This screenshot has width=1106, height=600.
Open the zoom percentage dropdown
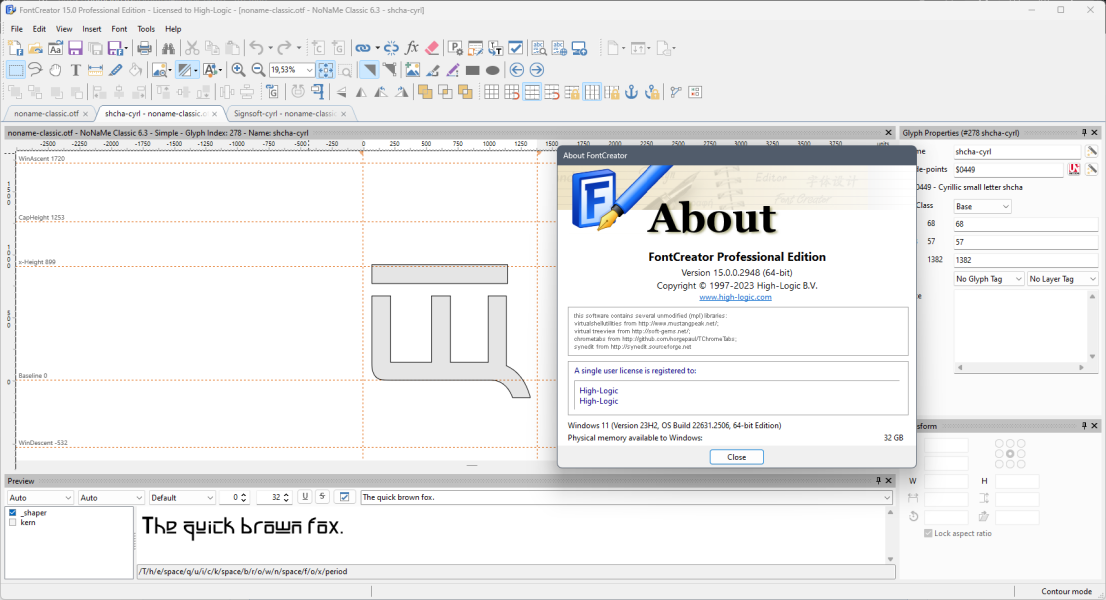coord(310,70)
